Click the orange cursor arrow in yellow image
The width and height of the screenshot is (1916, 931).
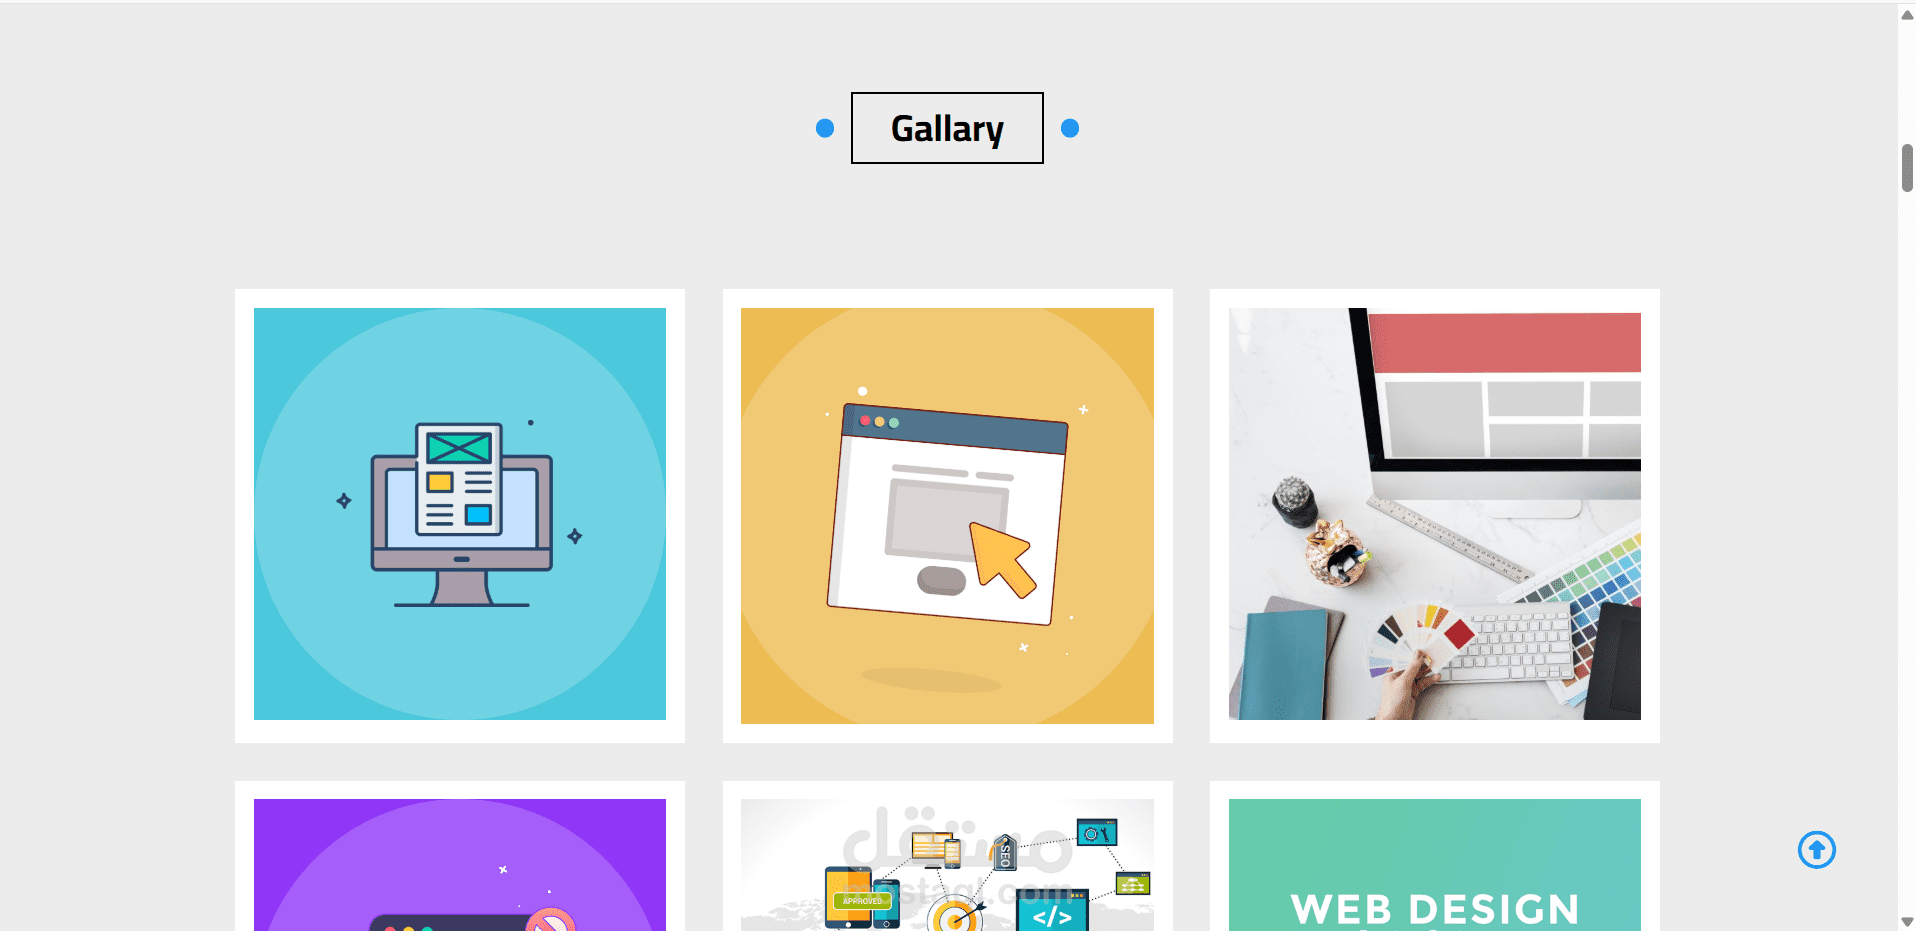pyautogui.click(x=1003, y=559)
